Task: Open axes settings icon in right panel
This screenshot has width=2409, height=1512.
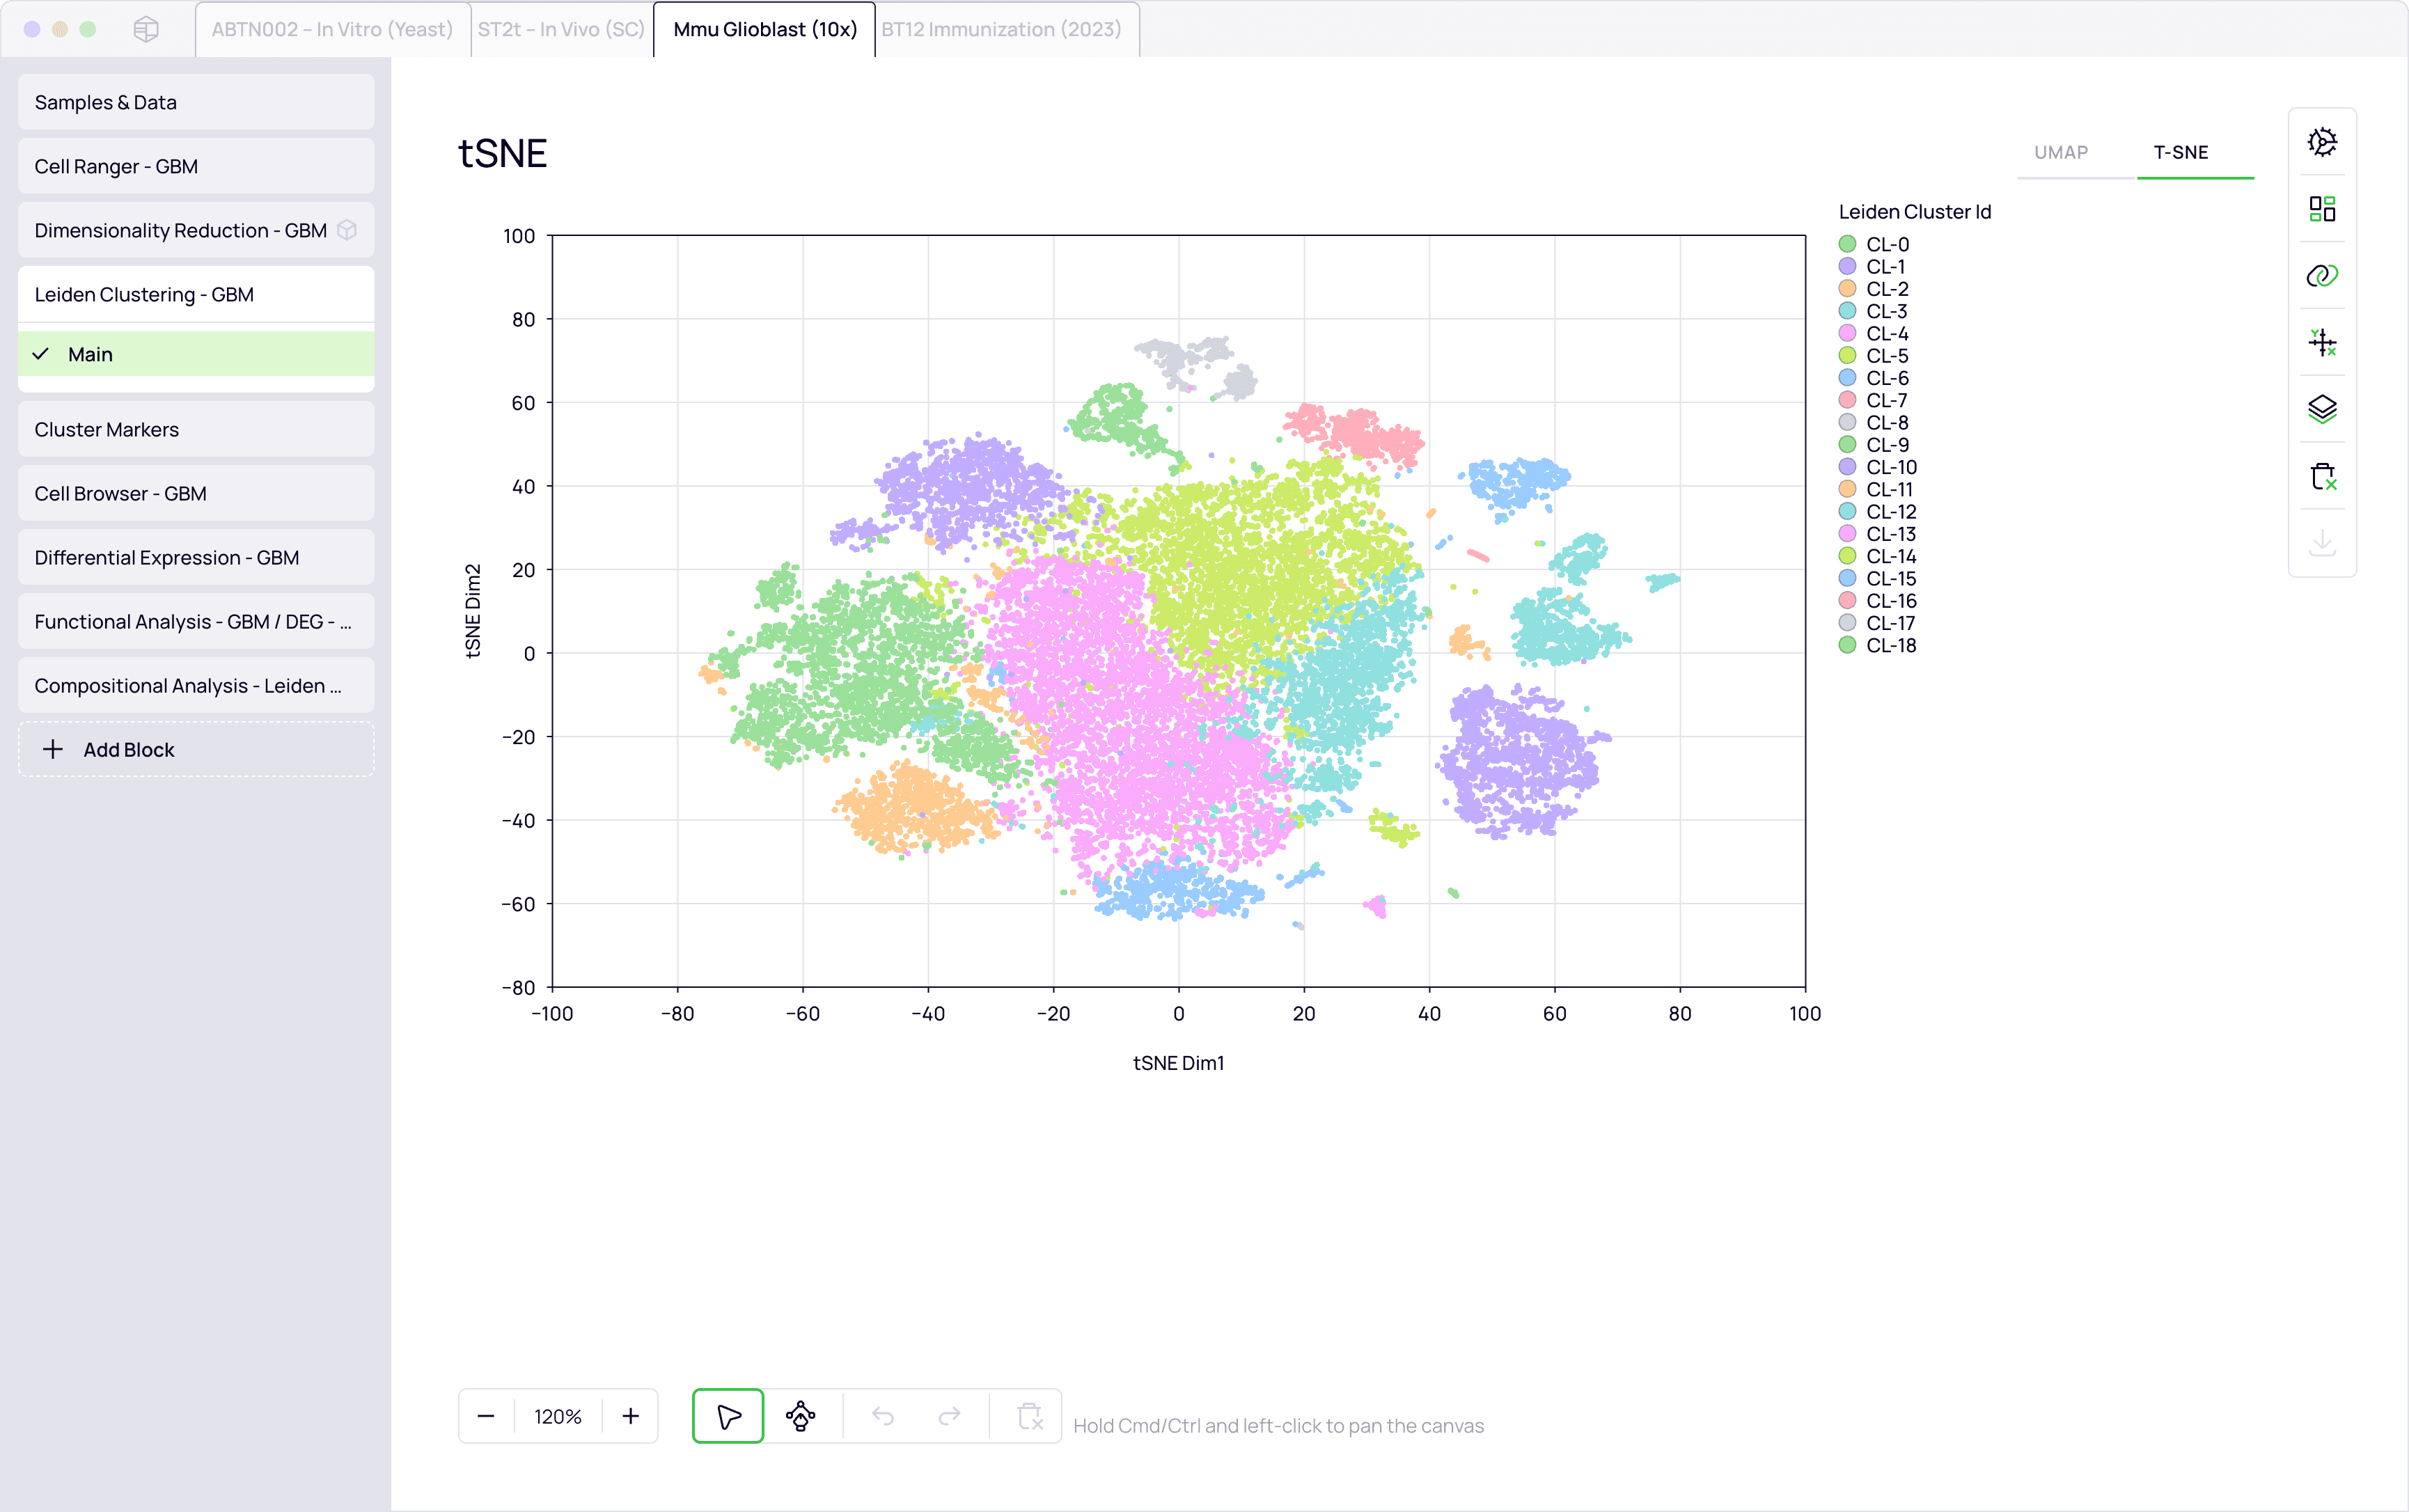Action: pos(2322,343)
